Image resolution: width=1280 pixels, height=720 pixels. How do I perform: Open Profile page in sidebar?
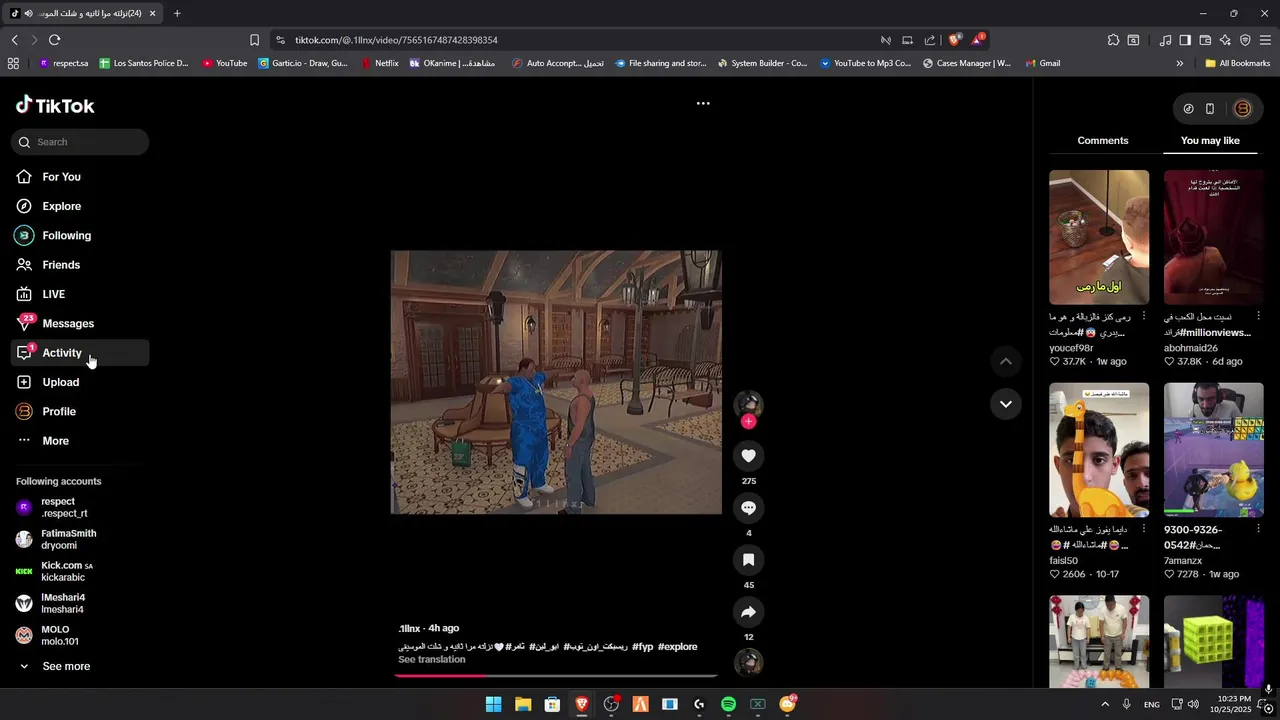click(x=80, y=411)
